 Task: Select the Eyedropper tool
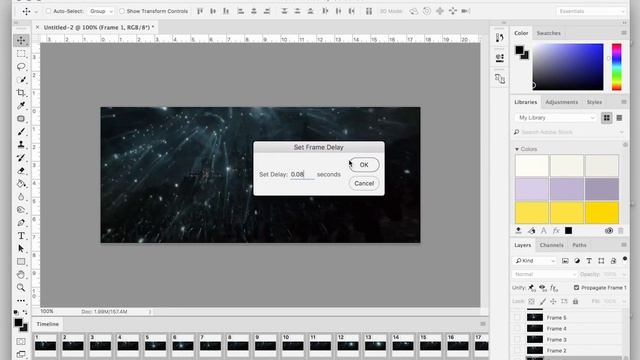(21, 106)
